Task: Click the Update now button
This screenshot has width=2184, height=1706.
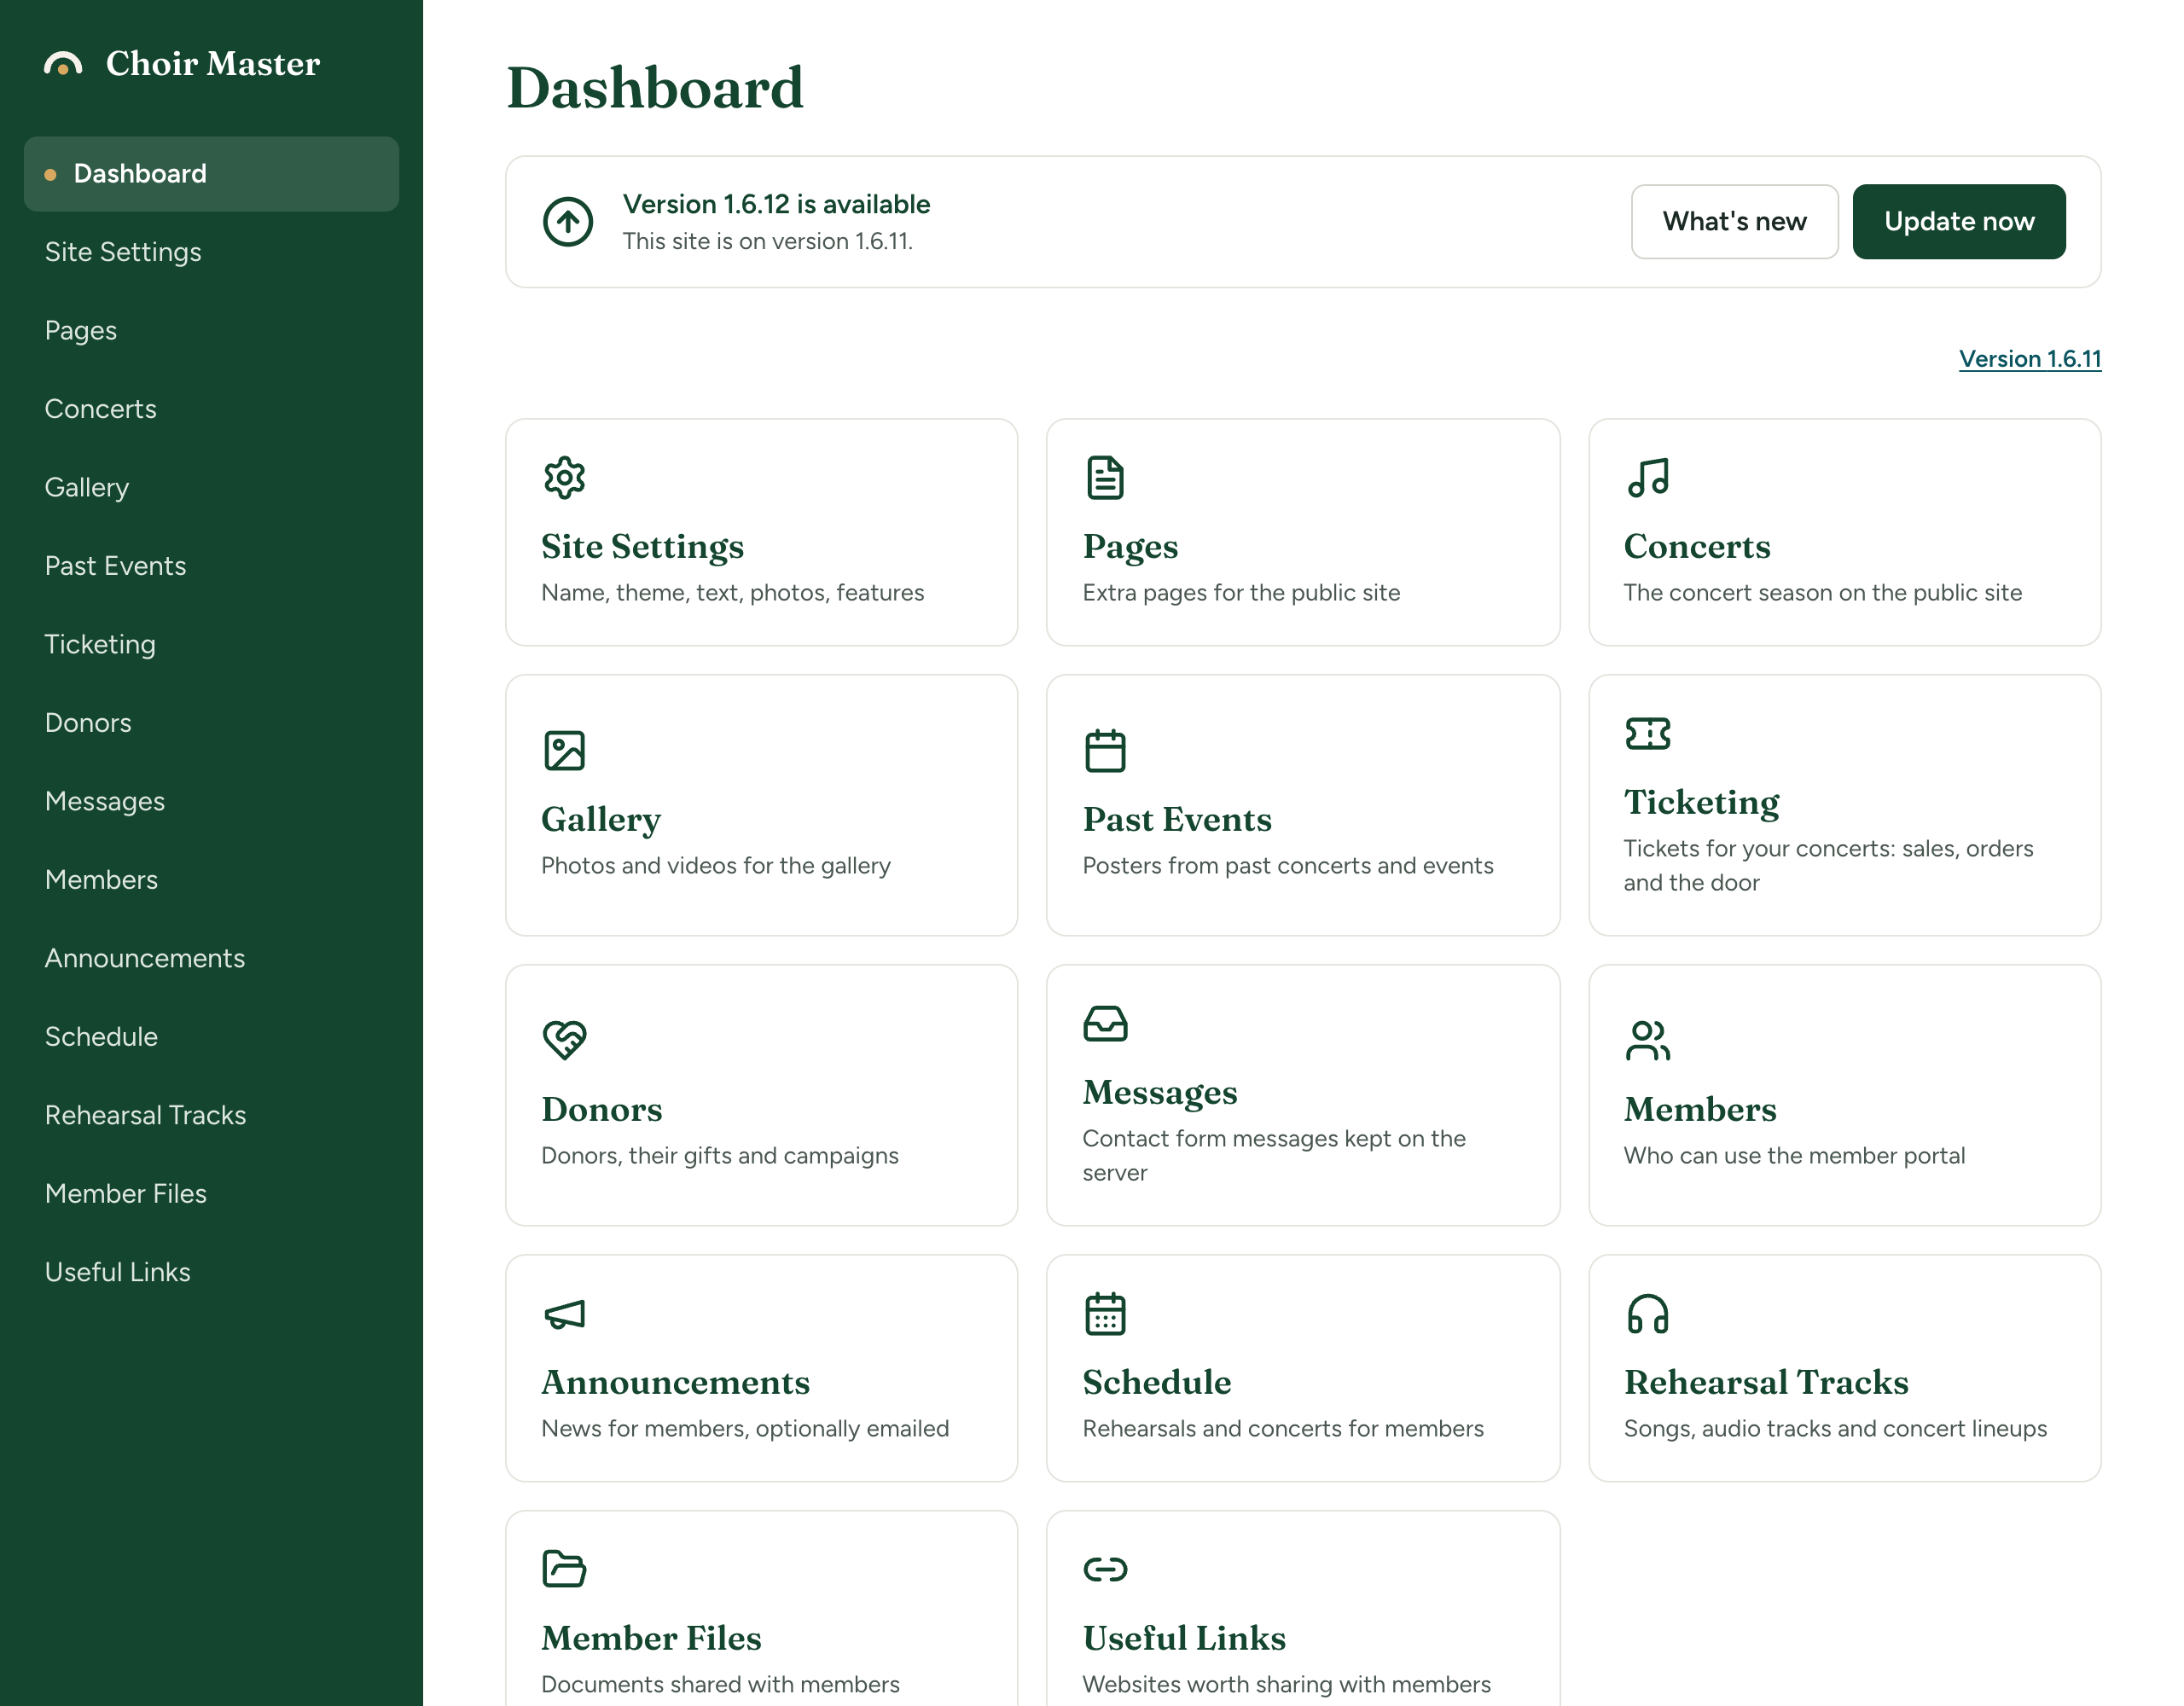Action: coord(1958,221)
